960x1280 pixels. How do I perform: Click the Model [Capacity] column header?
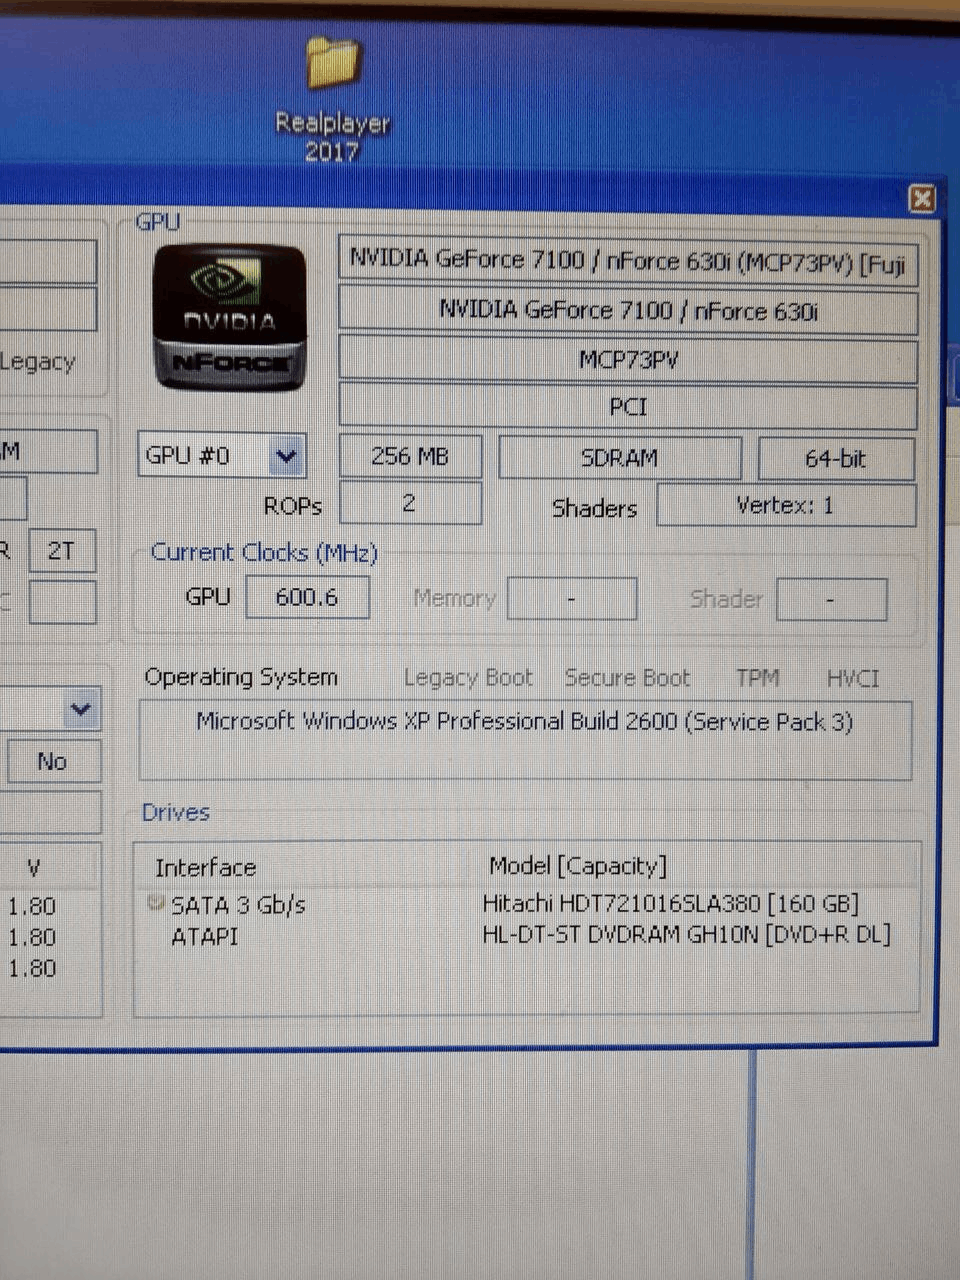(578, 866)
